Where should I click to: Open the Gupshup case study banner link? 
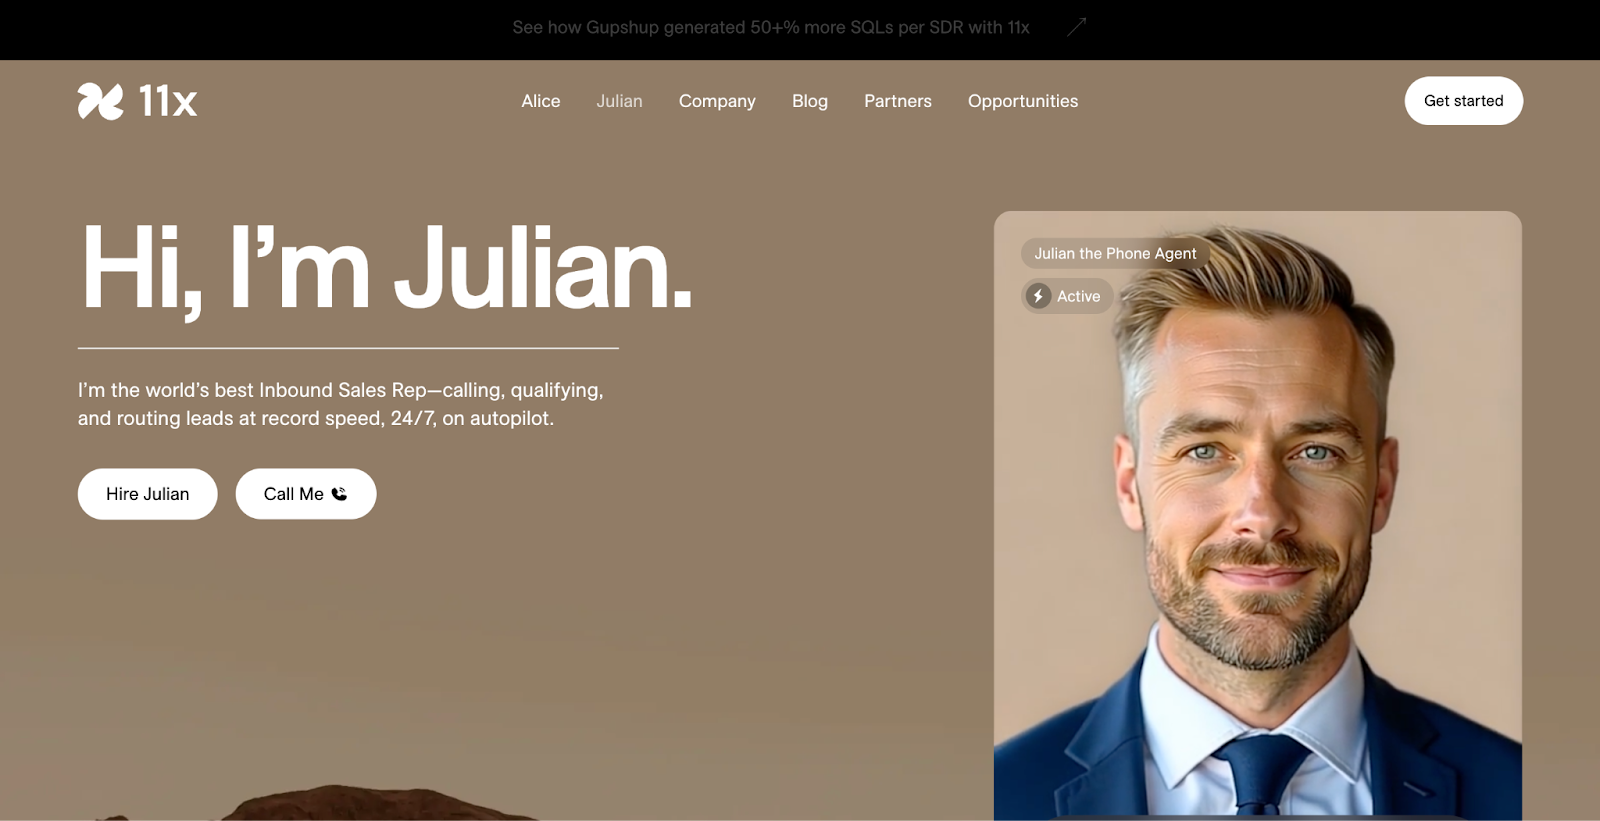771,27
